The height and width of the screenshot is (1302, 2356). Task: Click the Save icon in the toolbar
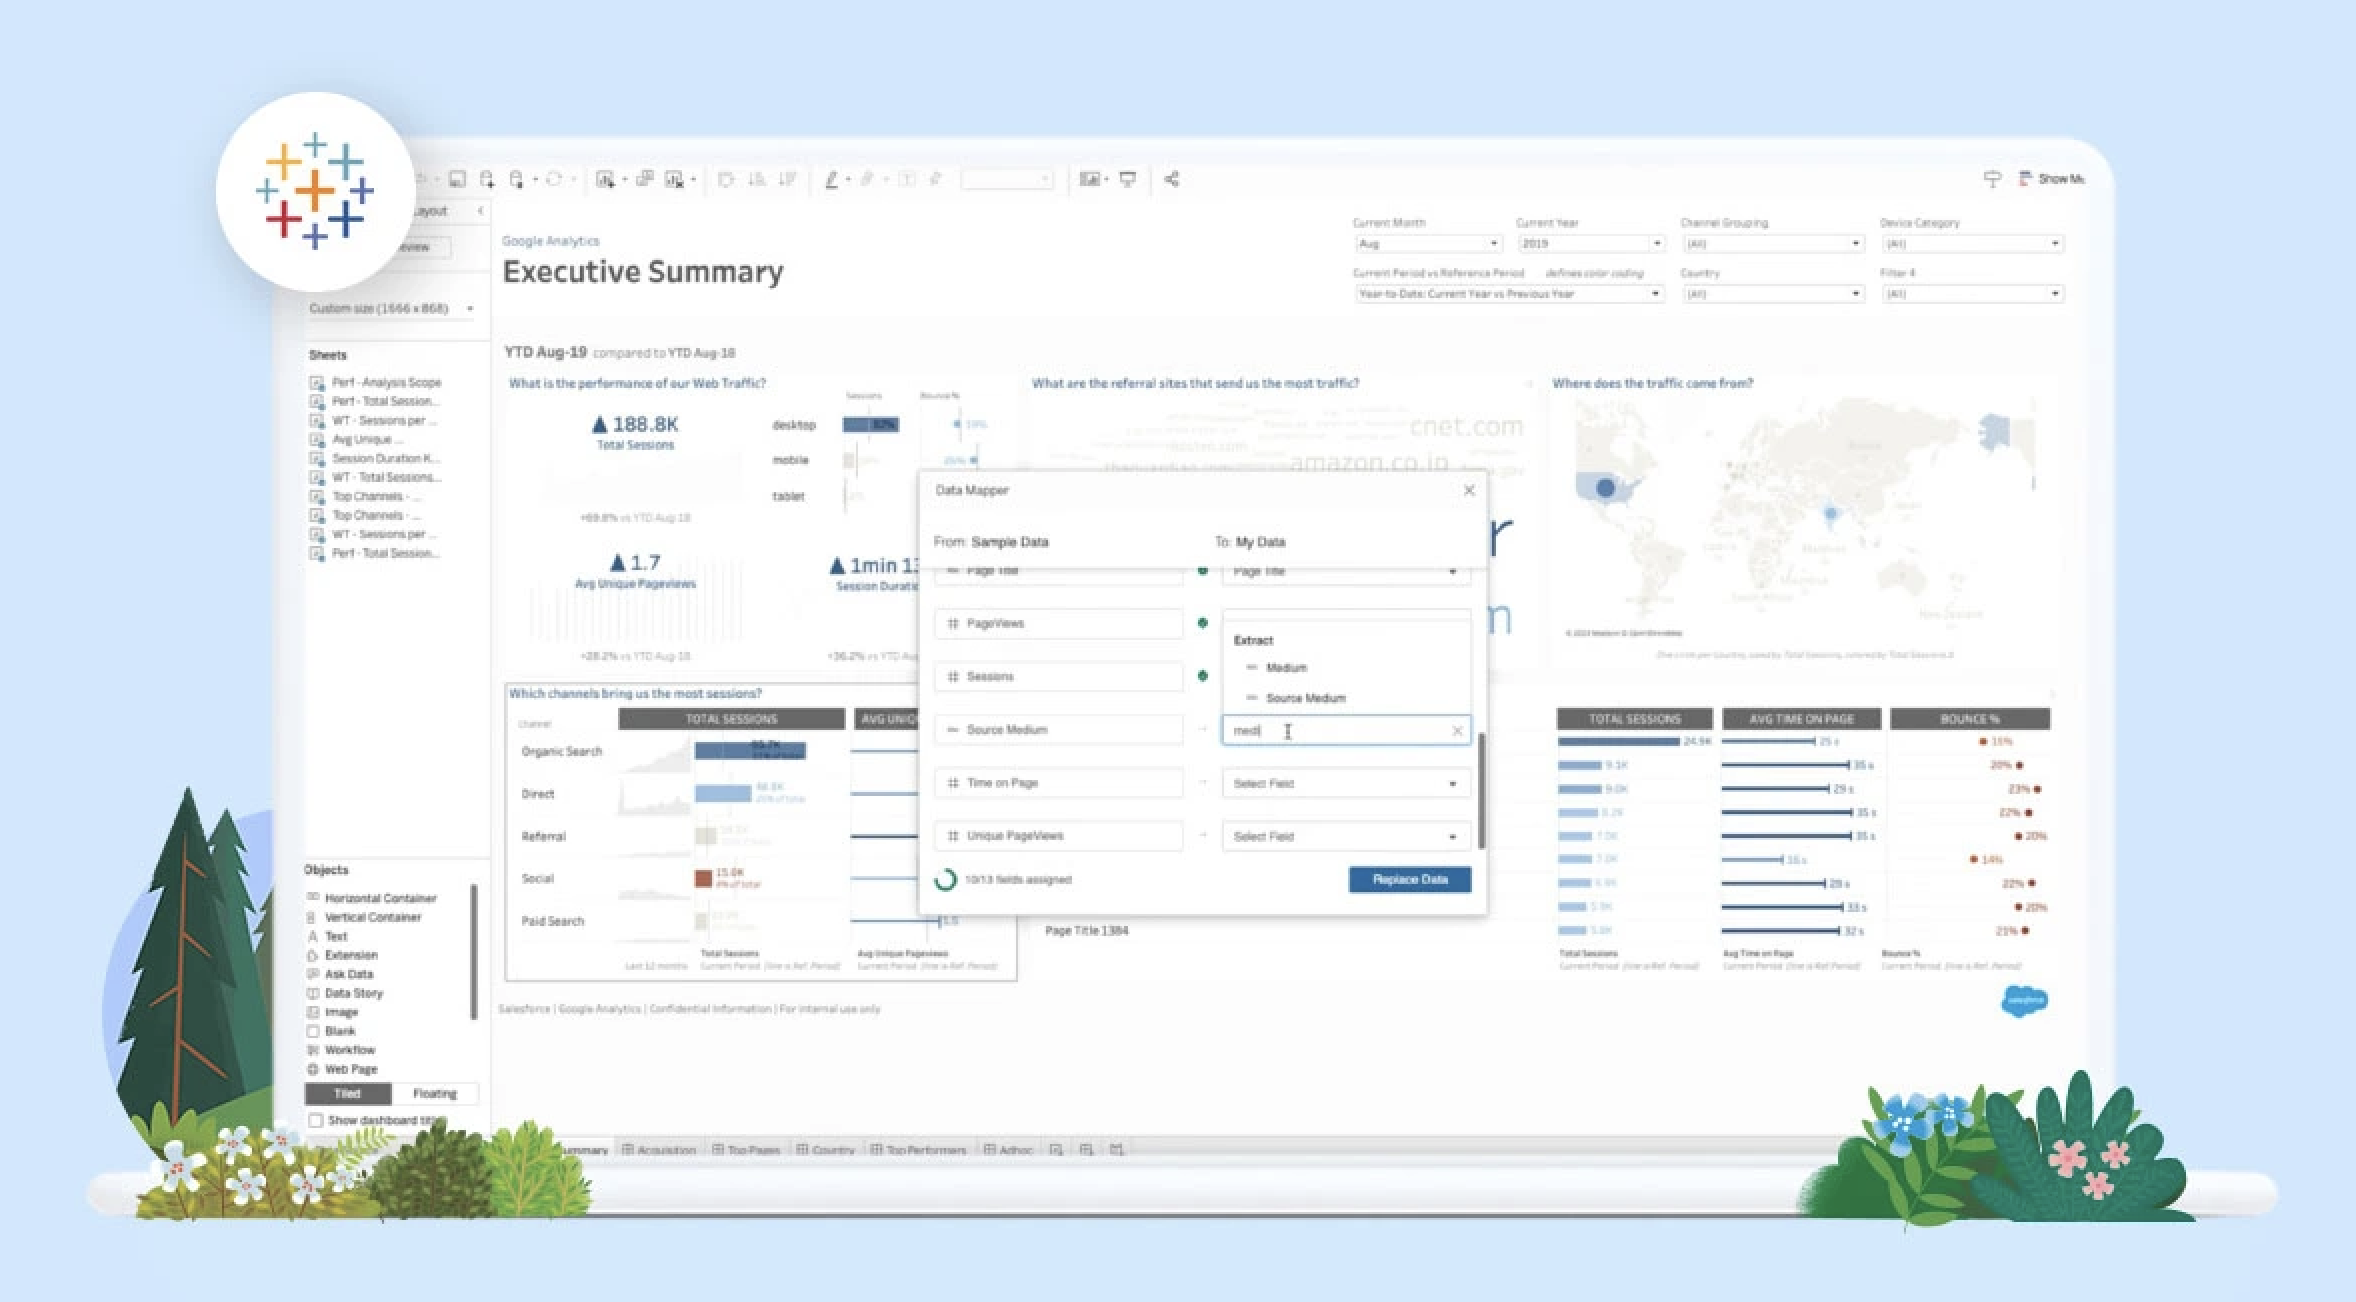[x=457, y=179]
